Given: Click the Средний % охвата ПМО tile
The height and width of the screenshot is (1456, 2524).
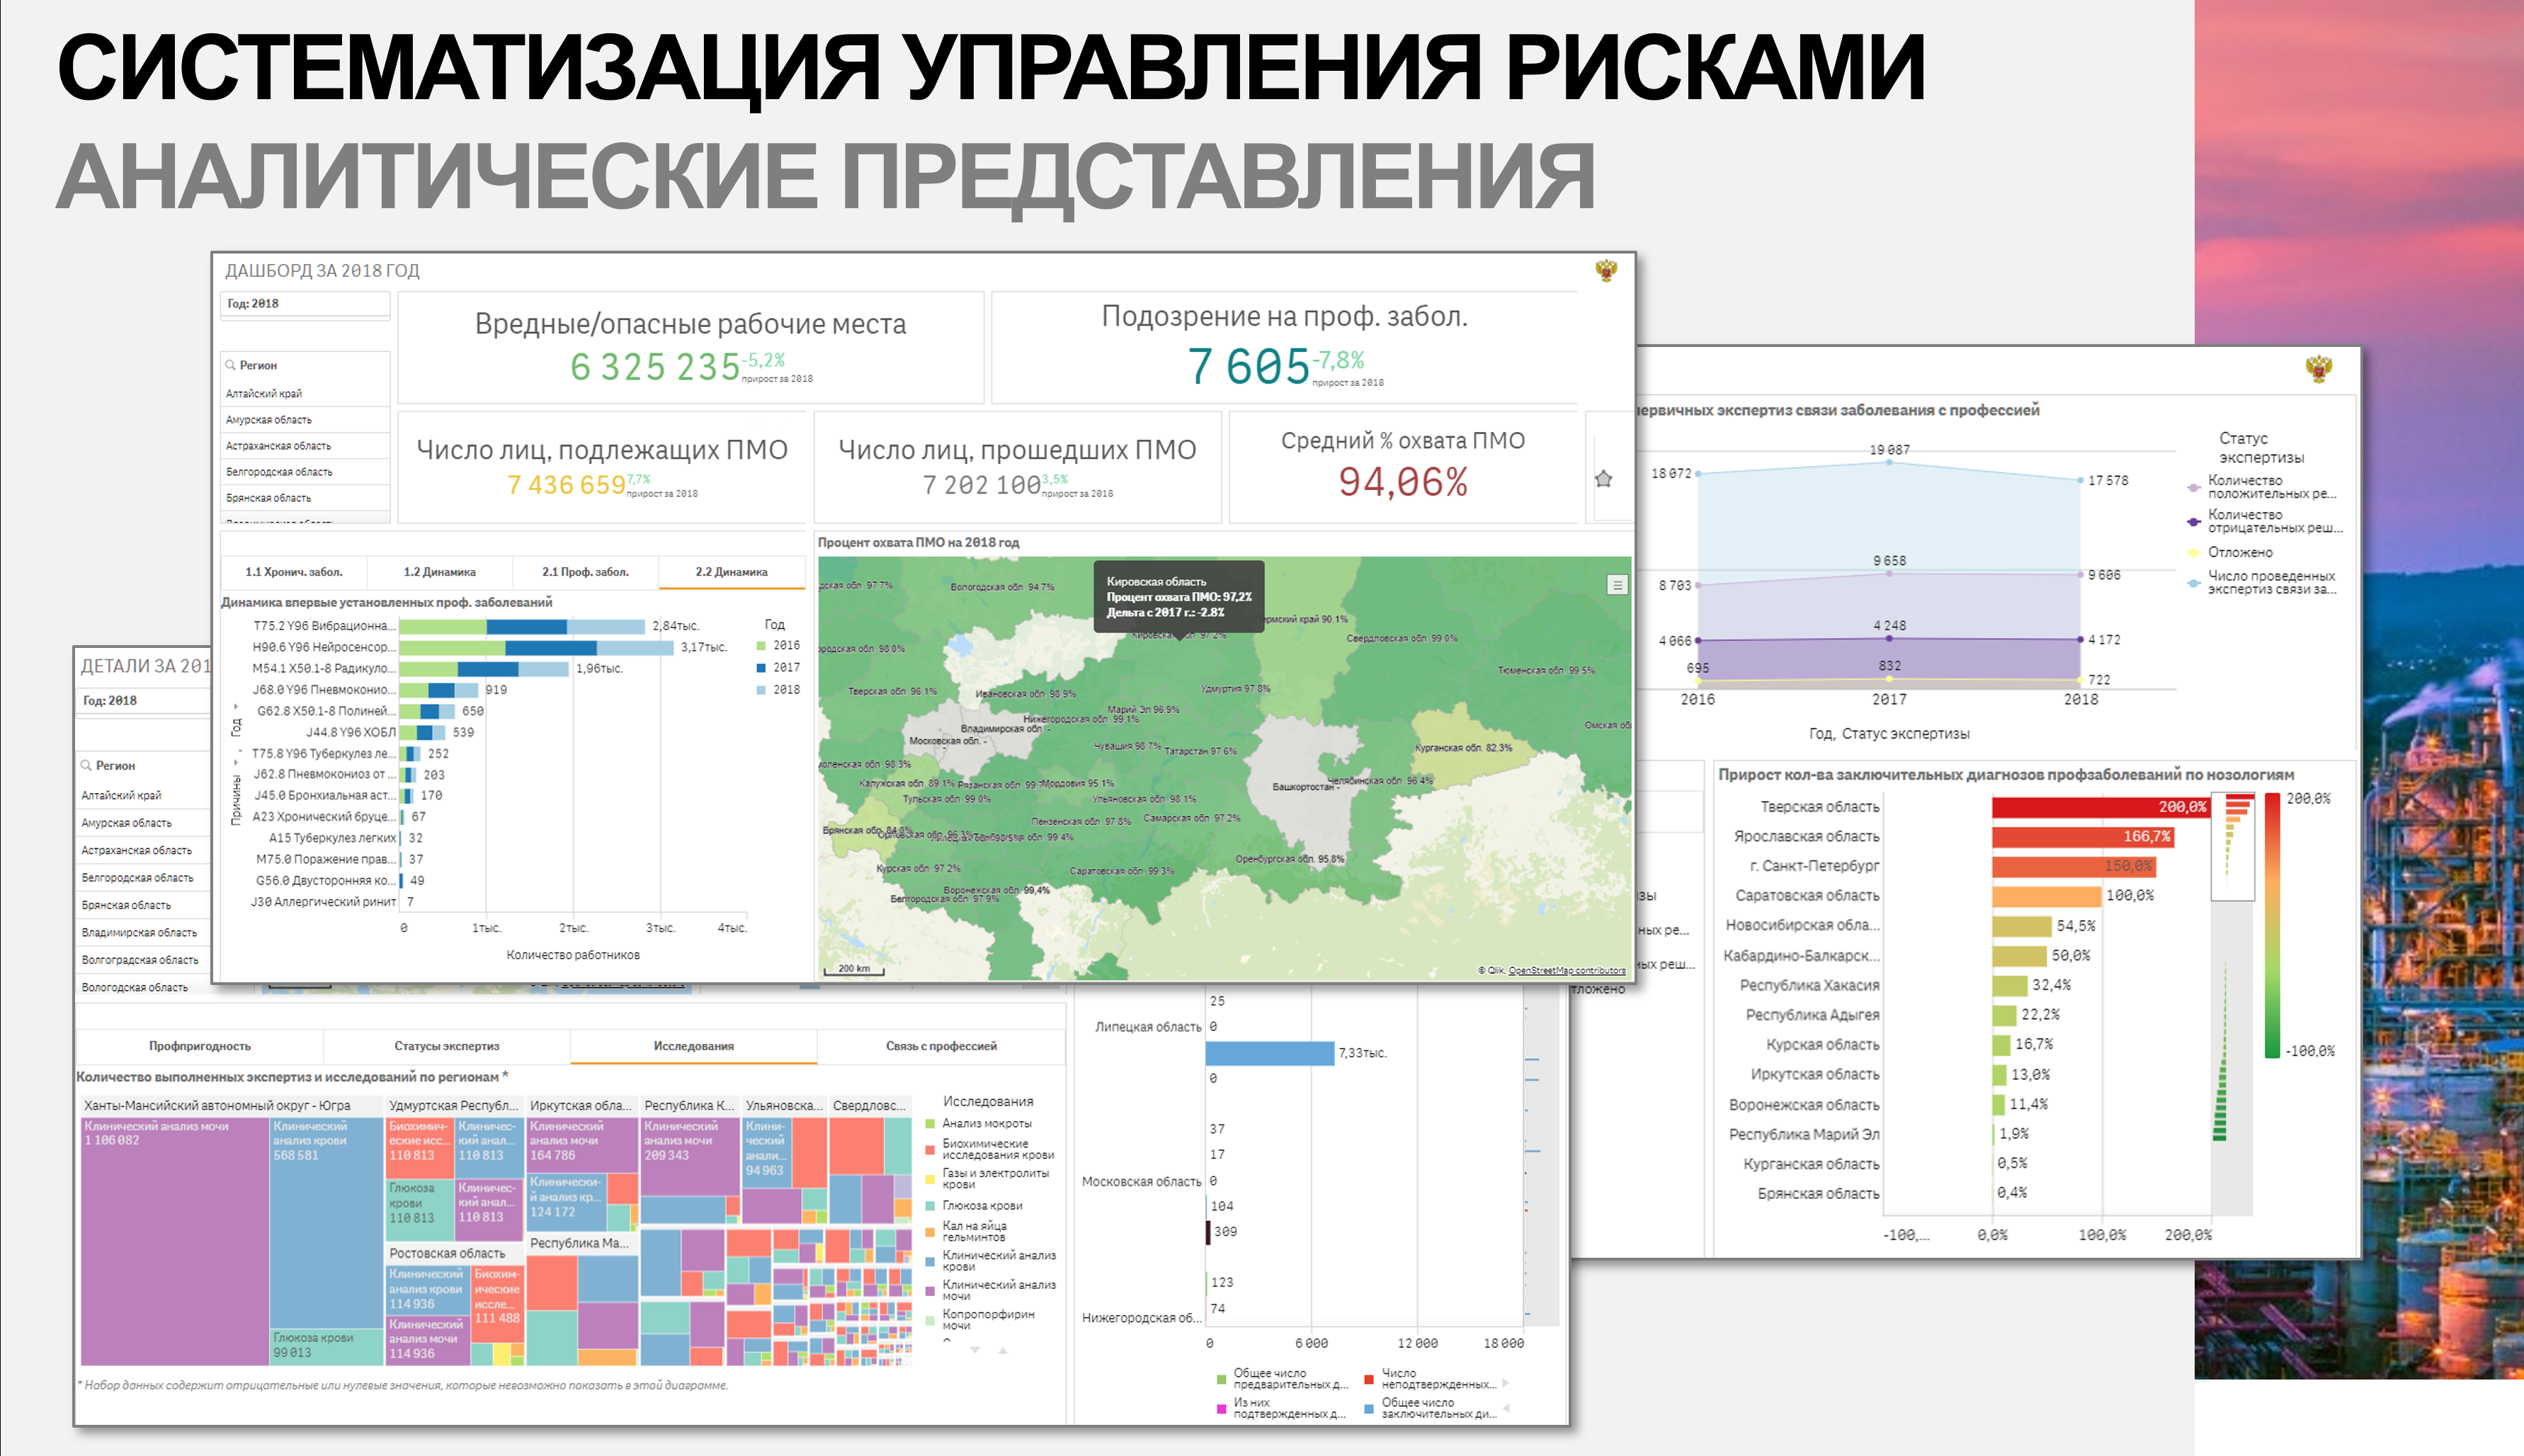Looking at the screenshot, I should pos(1403,467).
